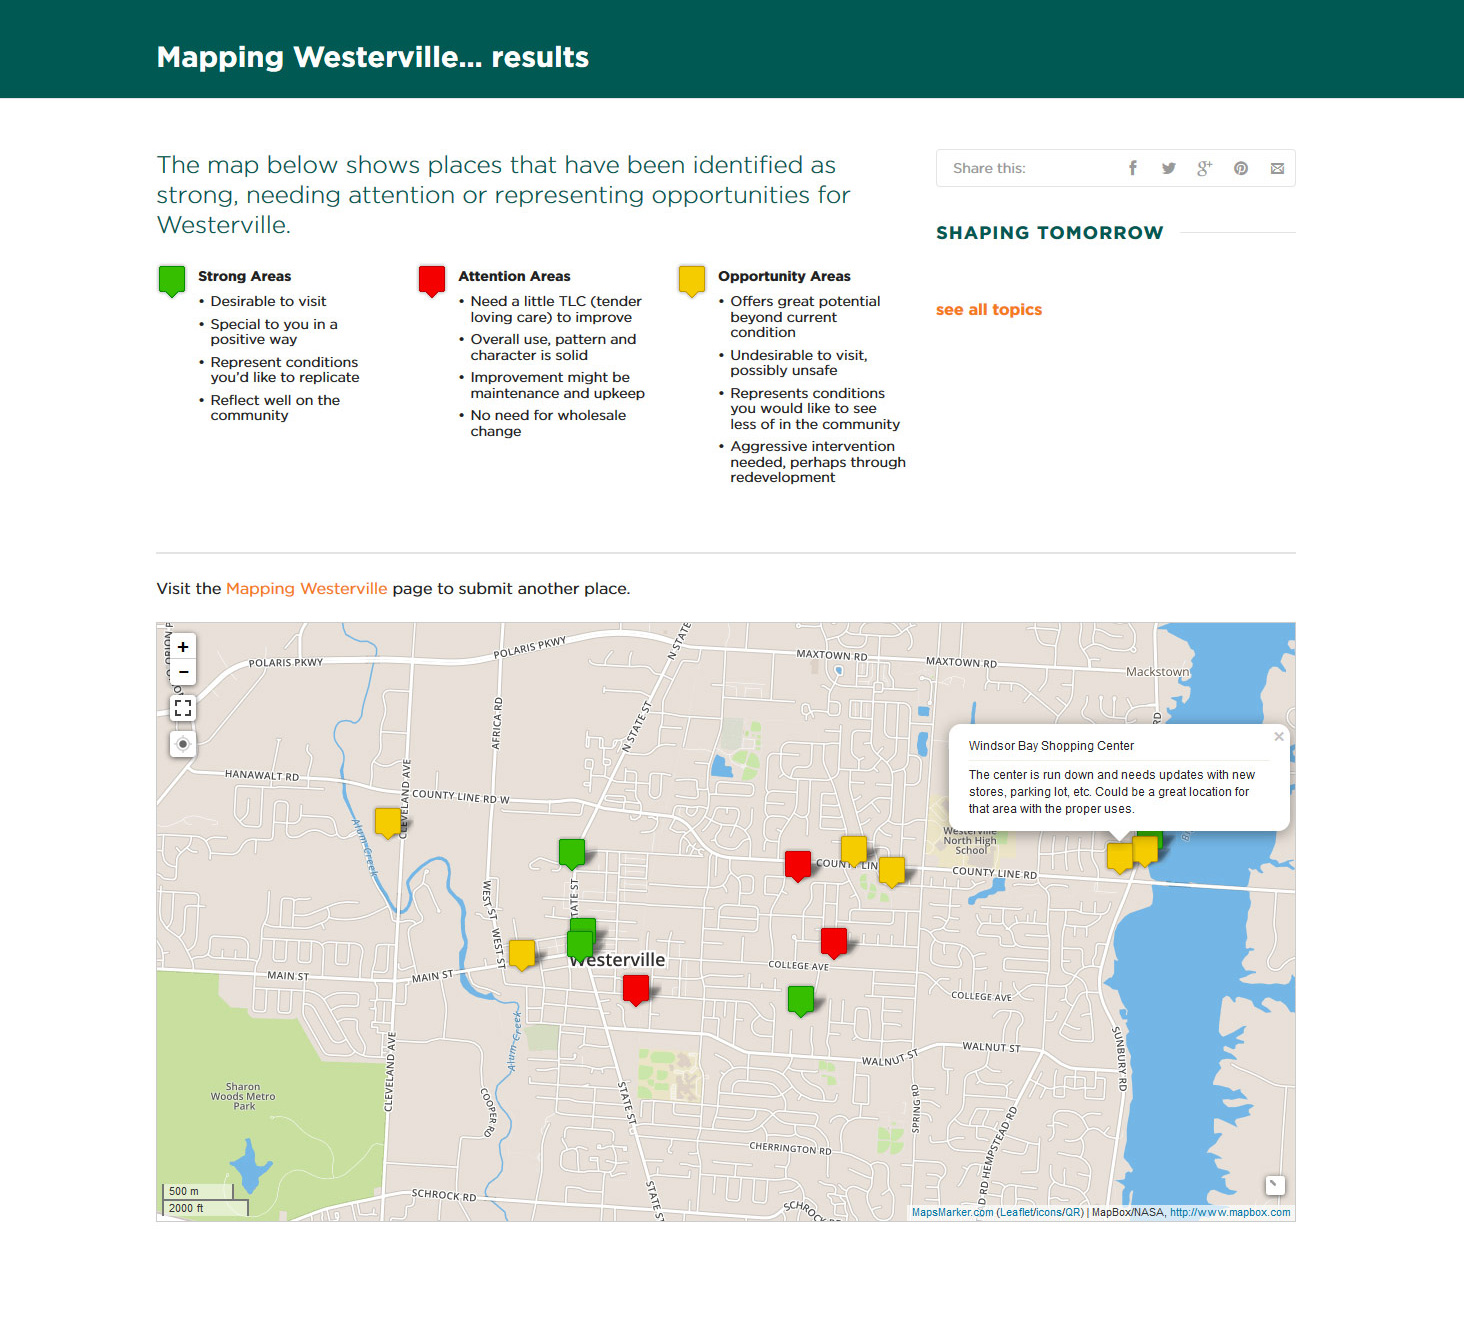The height and width of the screenshot is (1344, 1464).
Task: Expand the minimap in map corner
Action: tap(1274, 1185)
